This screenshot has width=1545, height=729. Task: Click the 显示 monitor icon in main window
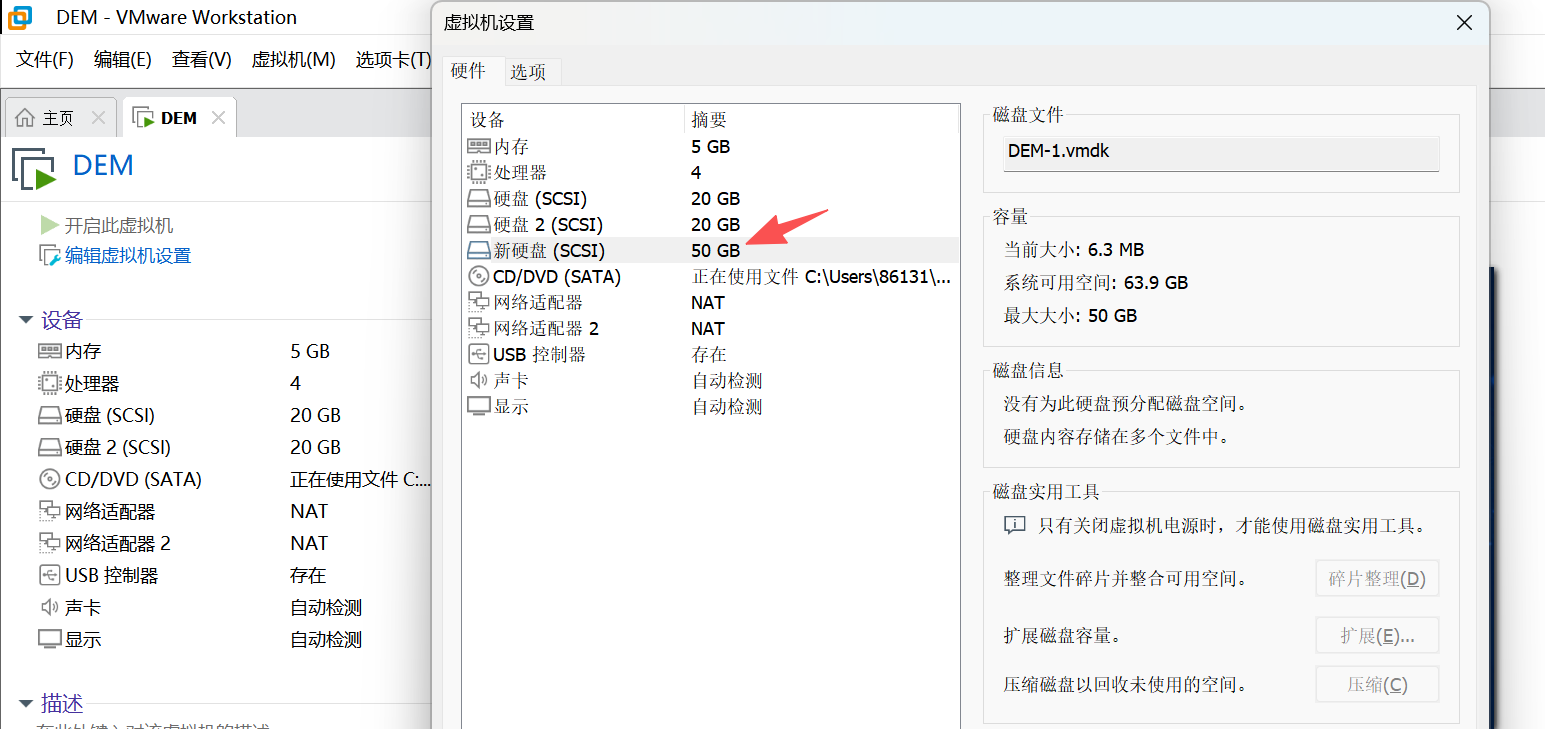point(49,639)
